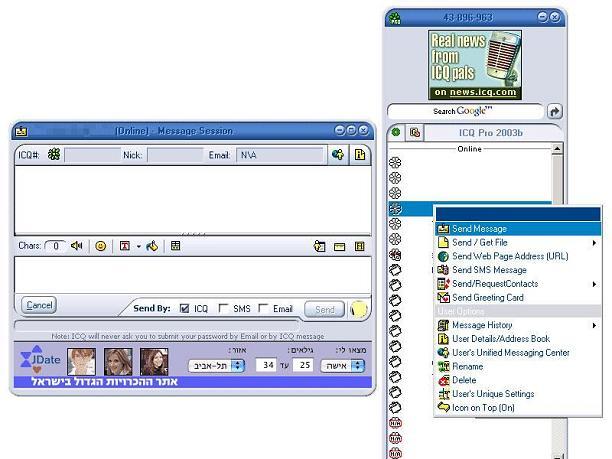
Task: Click the Online group header in contact list
Action: pos(470,149)
